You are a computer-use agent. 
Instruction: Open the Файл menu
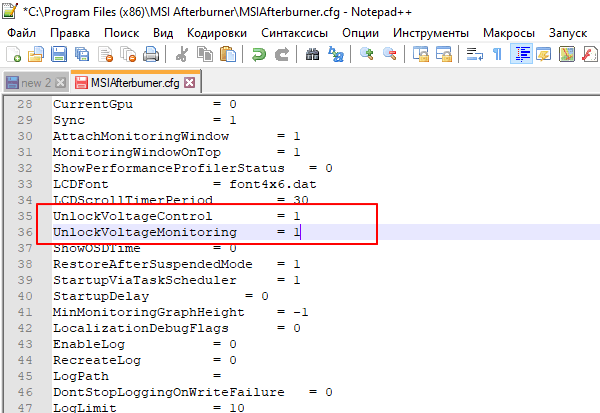(x=21, y=33)
